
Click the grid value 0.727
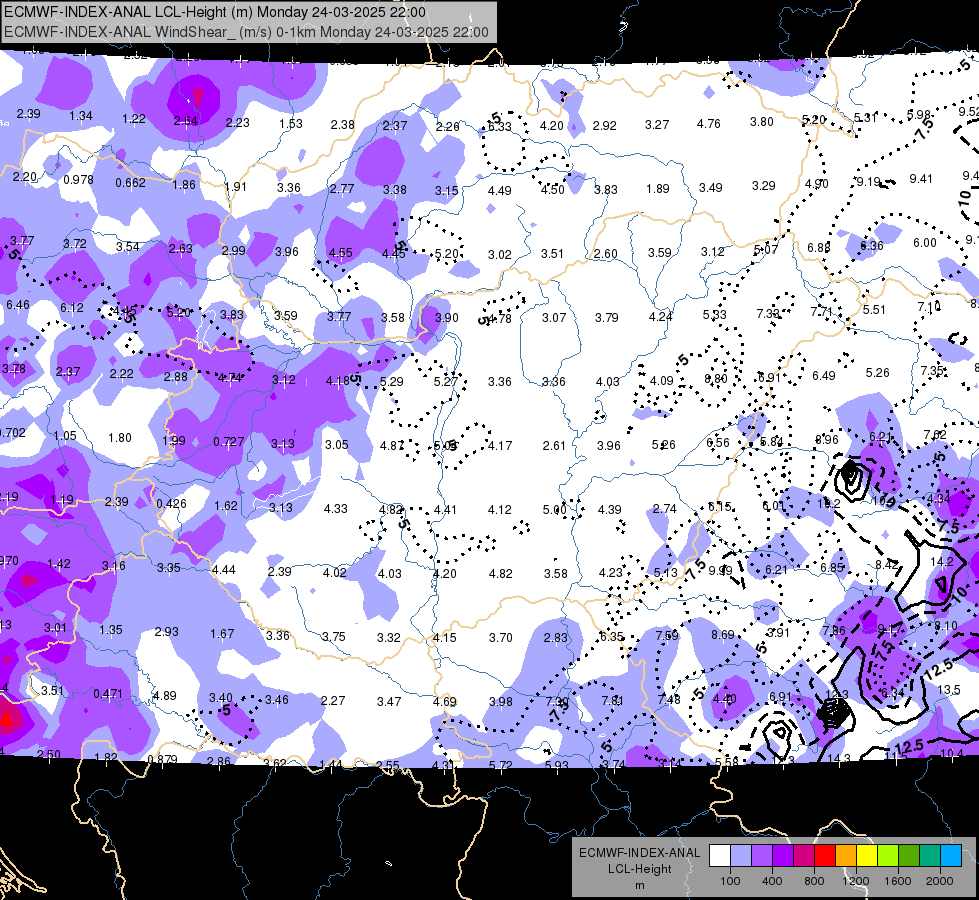pos(229,442)
